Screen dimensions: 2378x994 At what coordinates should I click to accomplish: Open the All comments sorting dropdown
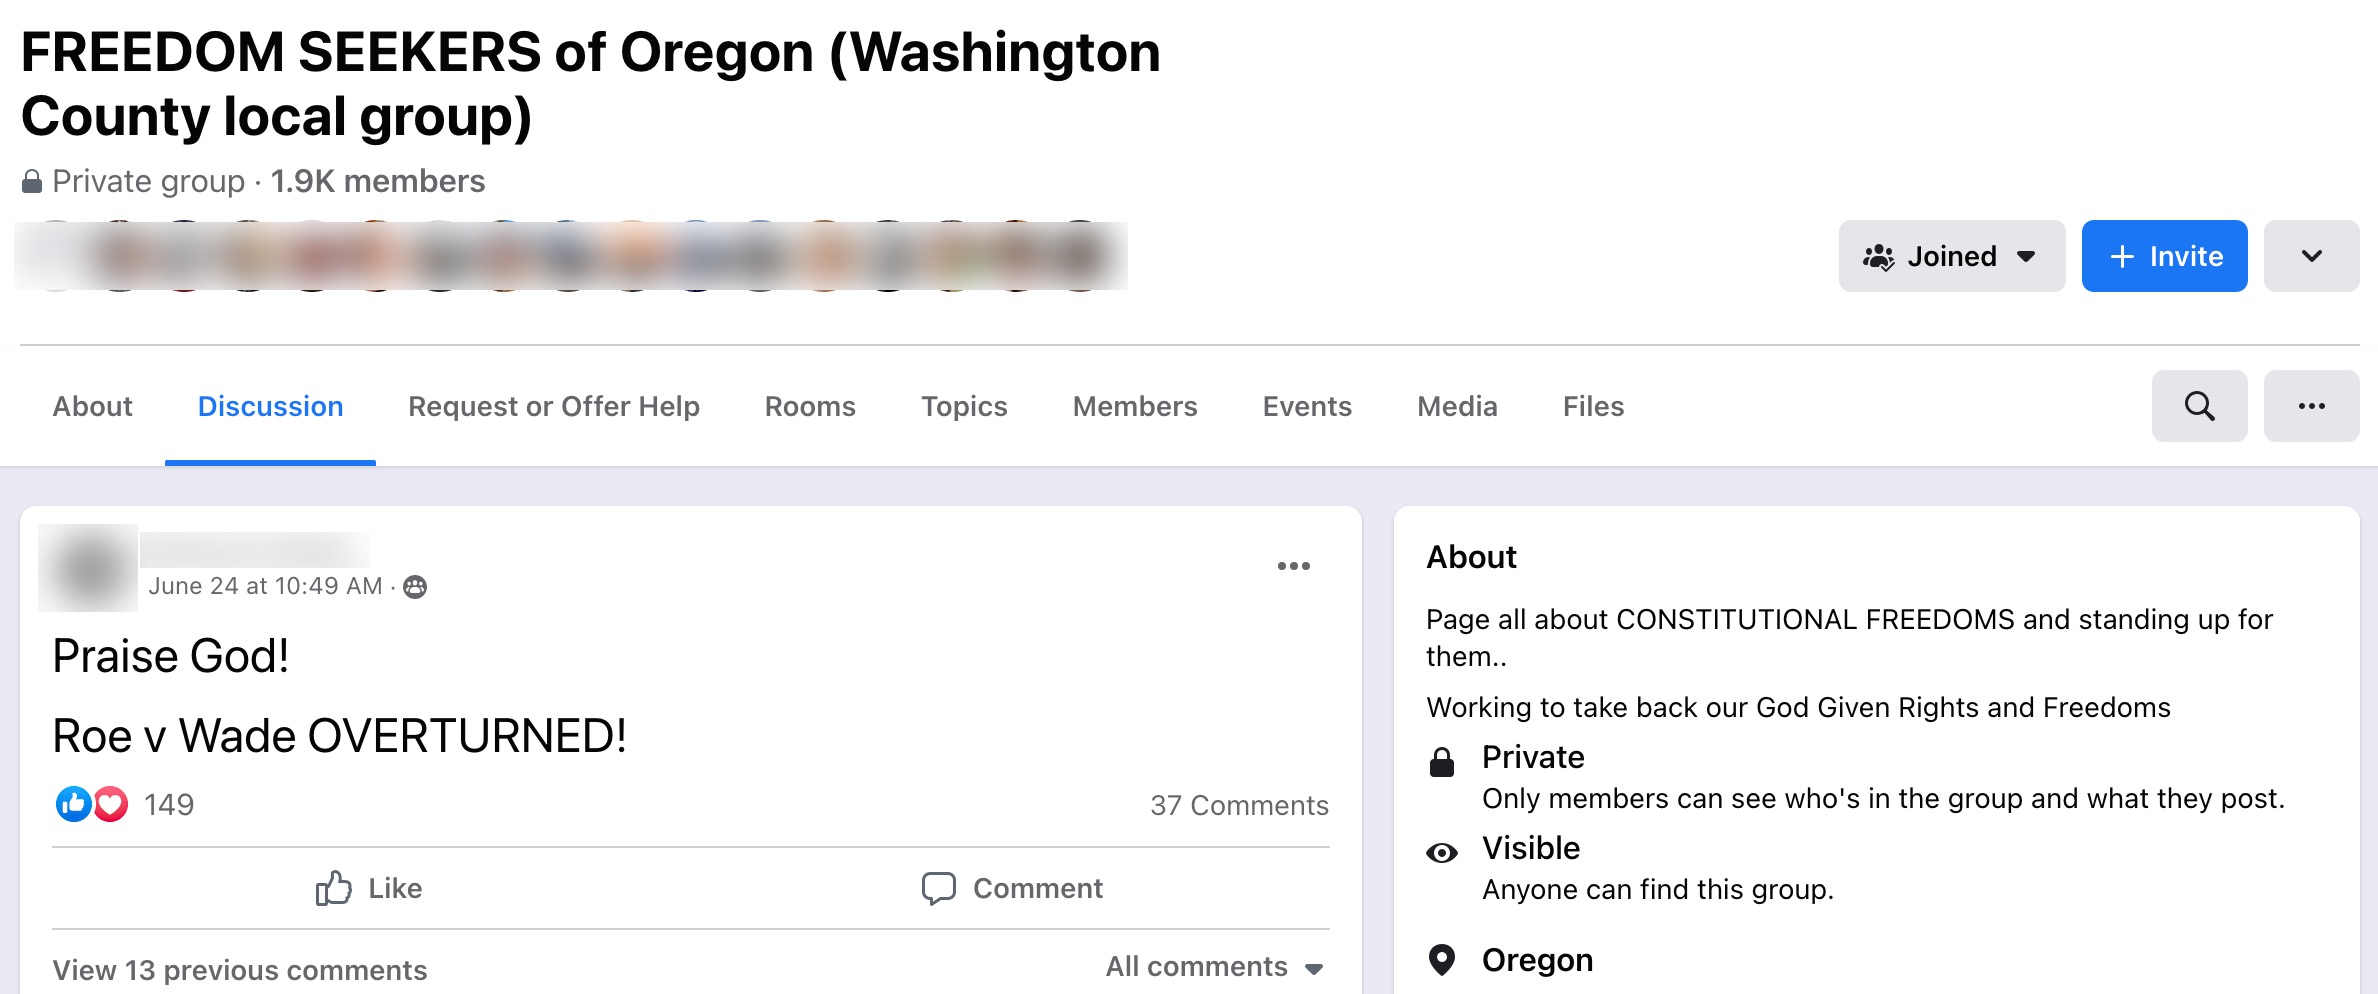(x=1211, y=966)
